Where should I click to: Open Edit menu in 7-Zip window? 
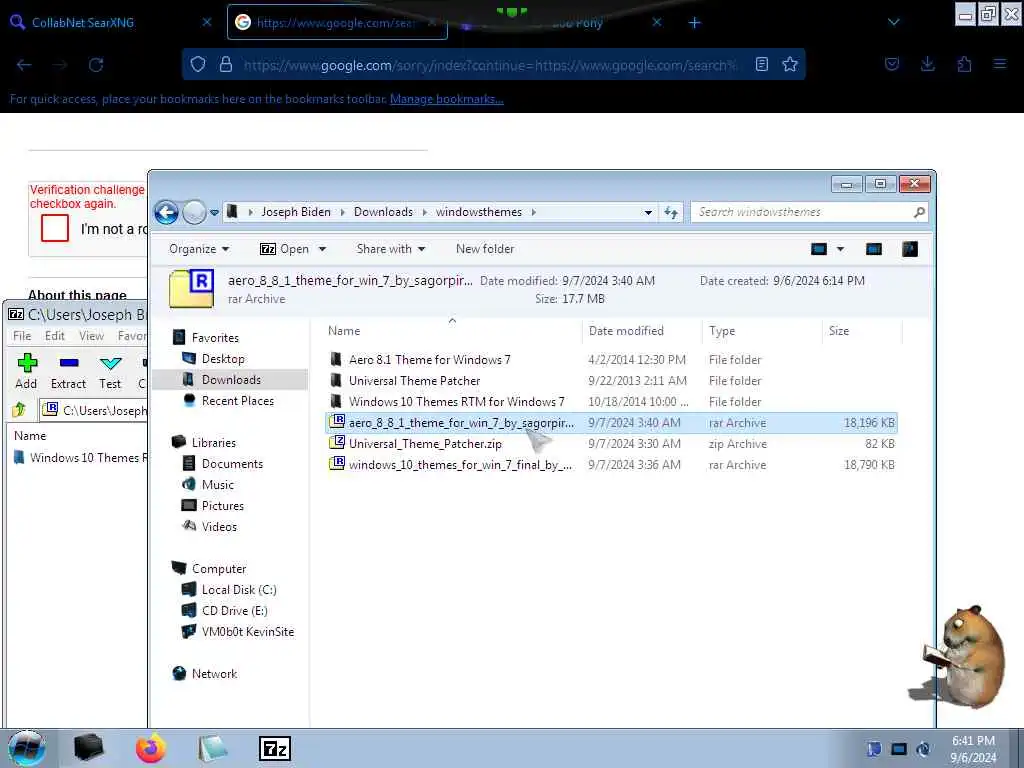pyautogui.click(x=54, y=336)
